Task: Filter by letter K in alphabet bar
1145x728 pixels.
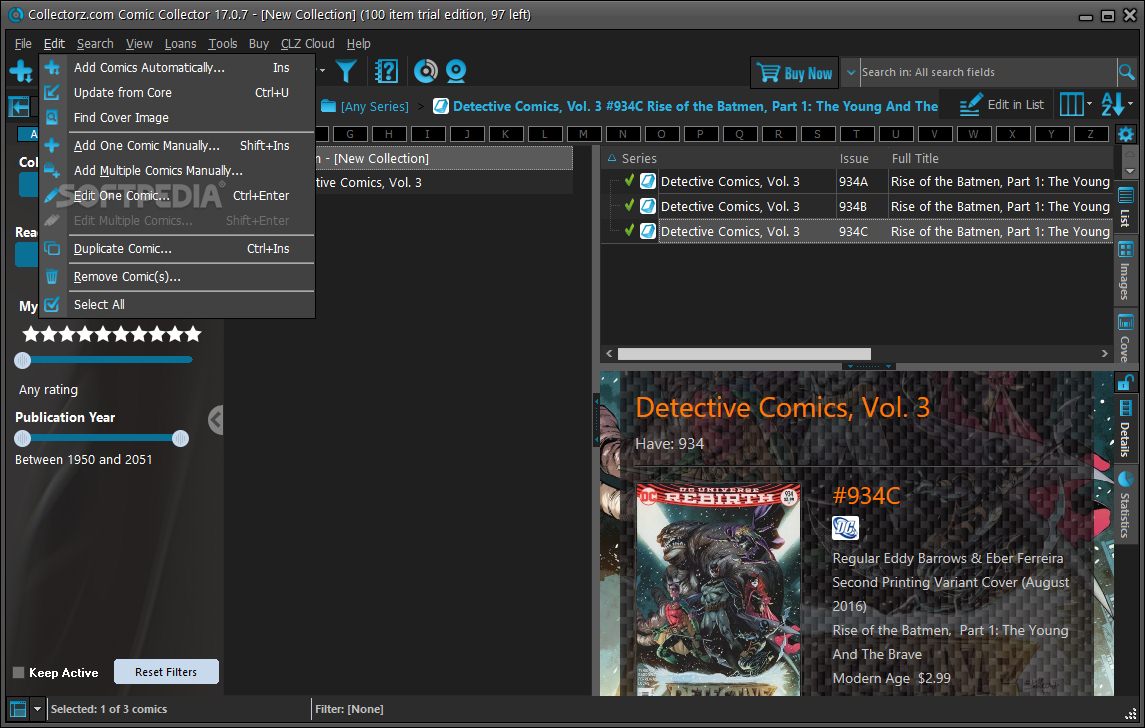Action: point(505,134)
